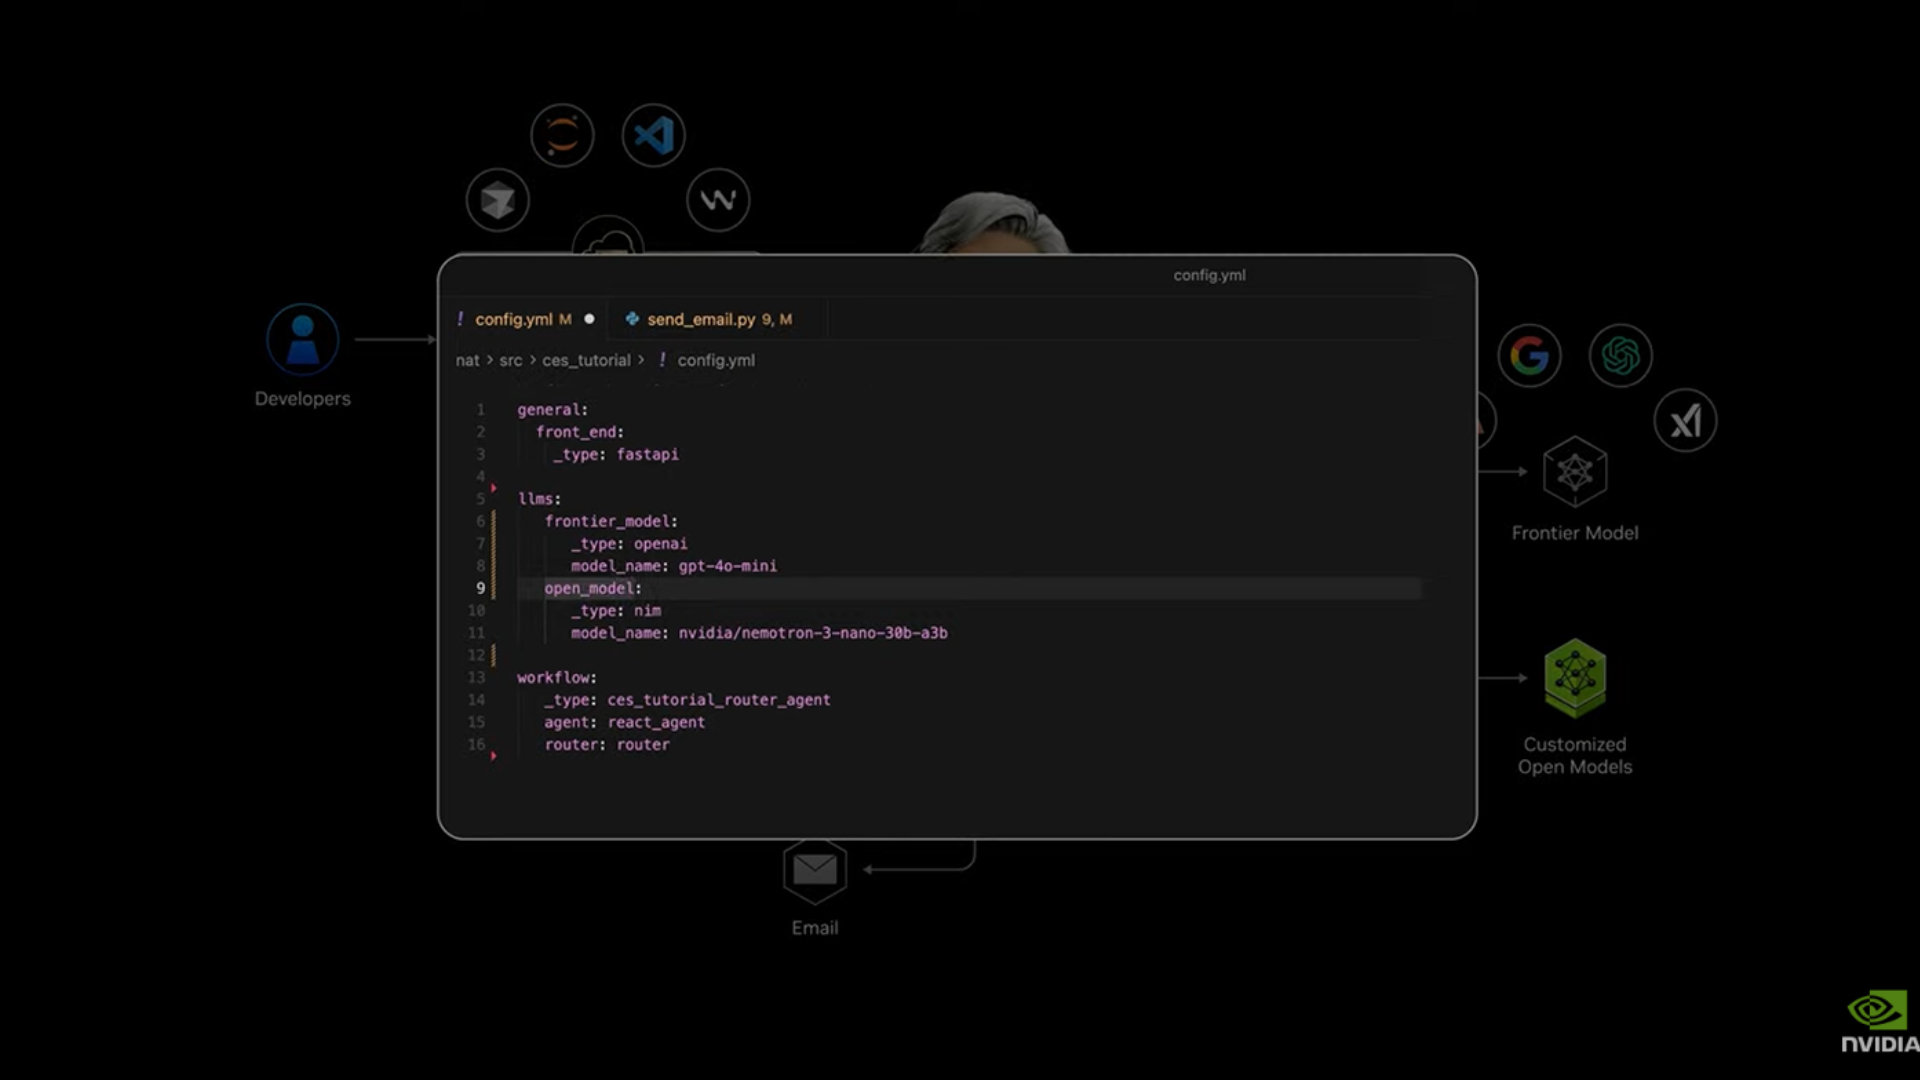Click the OpenAI logo icon
This screenshot has width=1920, height=1080.
pyautogui.click(x=1620, y=355)
